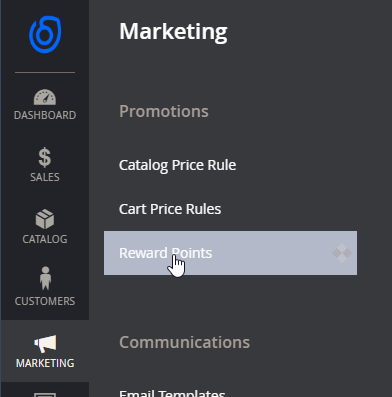
Task: Select the Customers person icon
Action: [45, 278]
